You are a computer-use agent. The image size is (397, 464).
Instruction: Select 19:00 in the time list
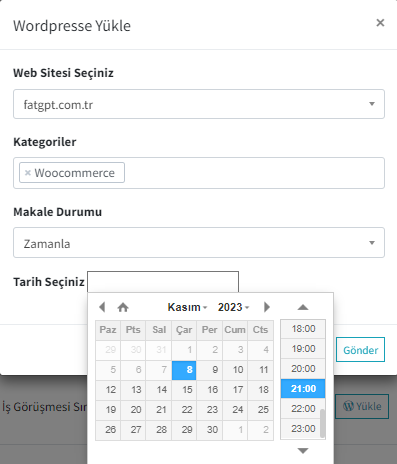point(303,349)
